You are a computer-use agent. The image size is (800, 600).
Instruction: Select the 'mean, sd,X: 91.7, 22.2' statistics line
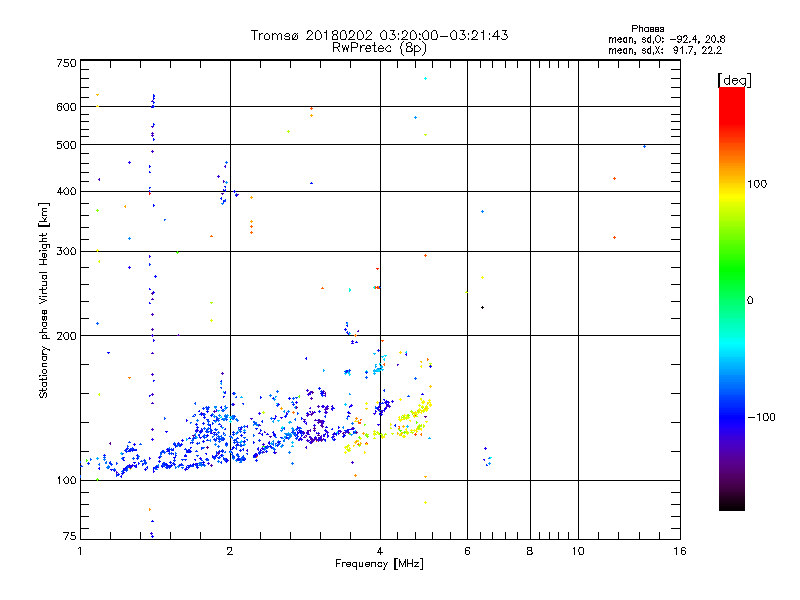click(665, 50)
